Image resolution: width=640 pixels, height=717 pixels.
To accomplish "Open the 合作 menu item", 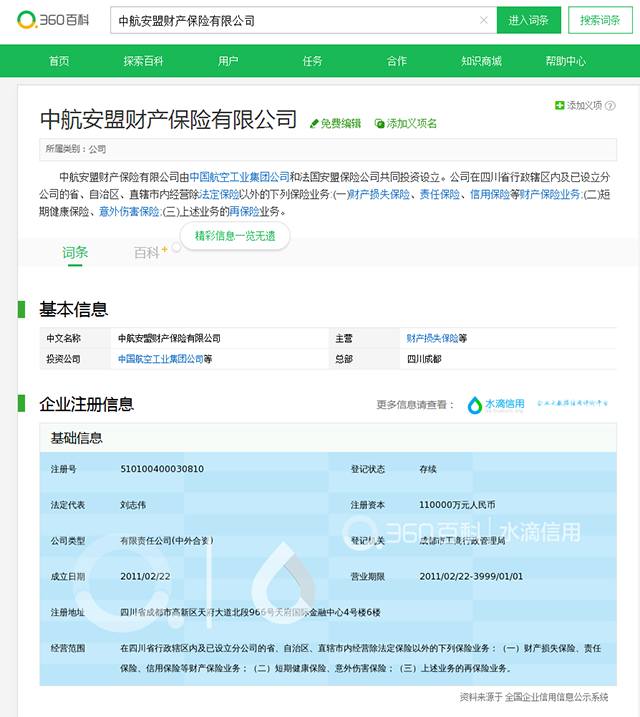I will pyautogui.click(x=396, y=61).
